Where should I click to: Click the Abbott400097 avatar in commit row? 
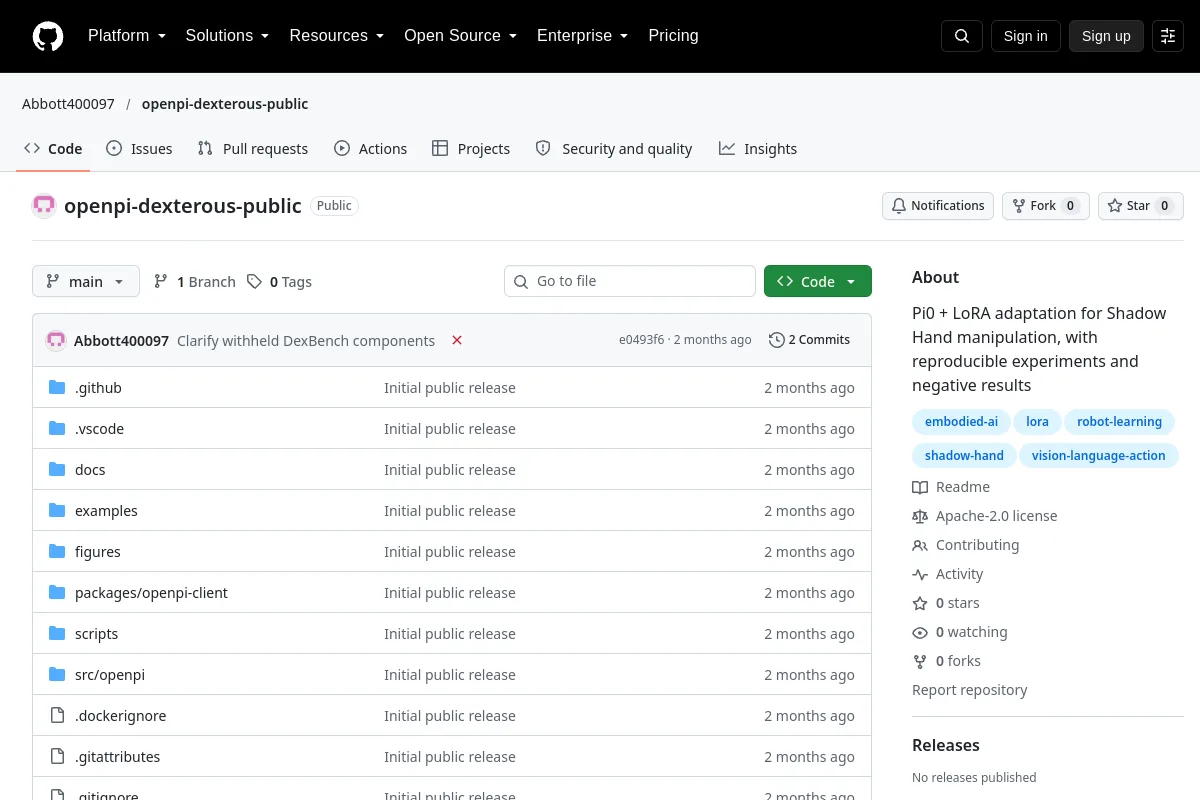point(56,340)
